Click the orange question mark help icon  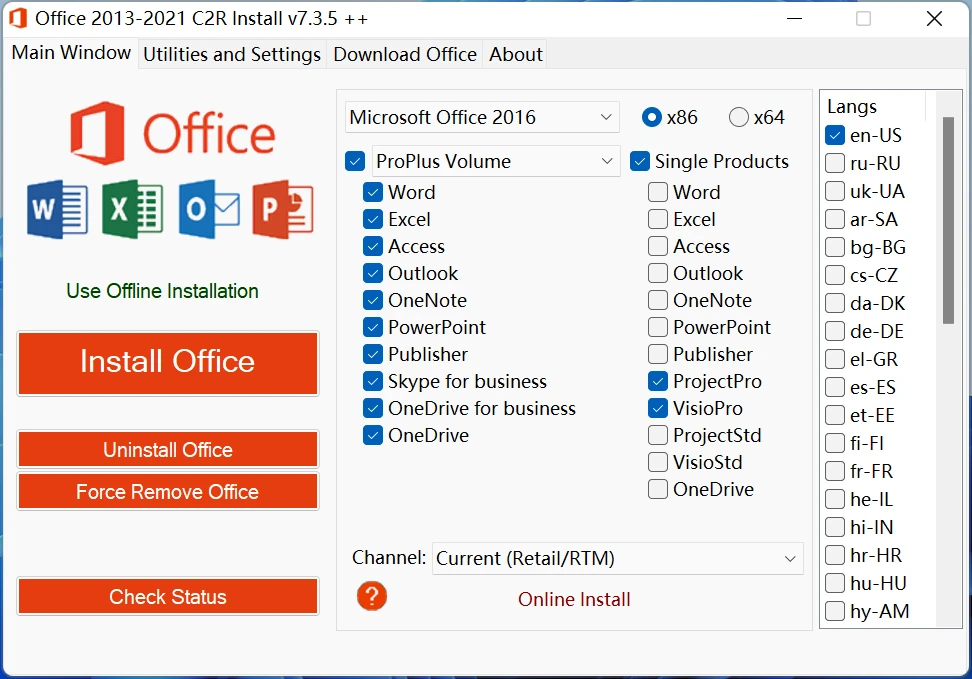372,596
